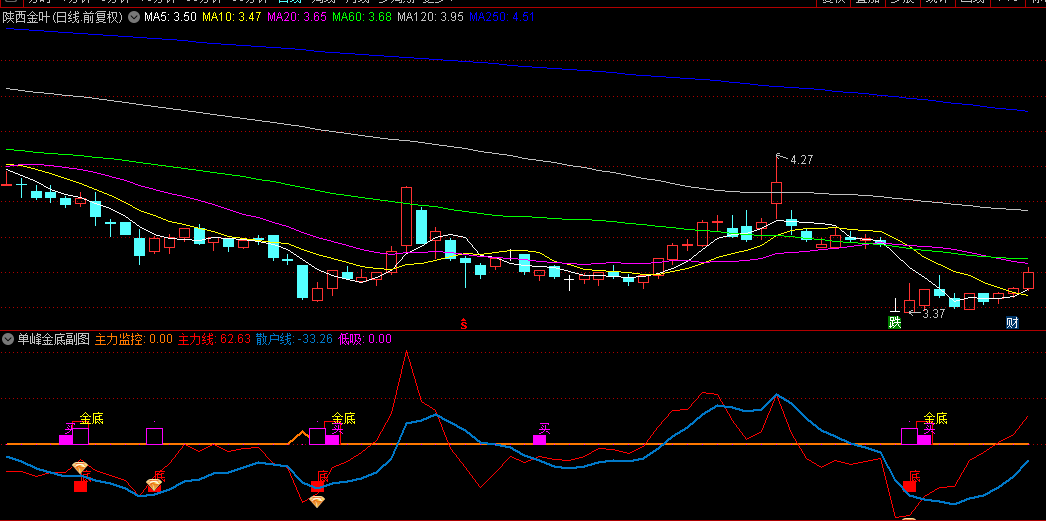Click the 3.37 low price label
1046x521 pixels.
pyautogui.click(x=933, y=314)
